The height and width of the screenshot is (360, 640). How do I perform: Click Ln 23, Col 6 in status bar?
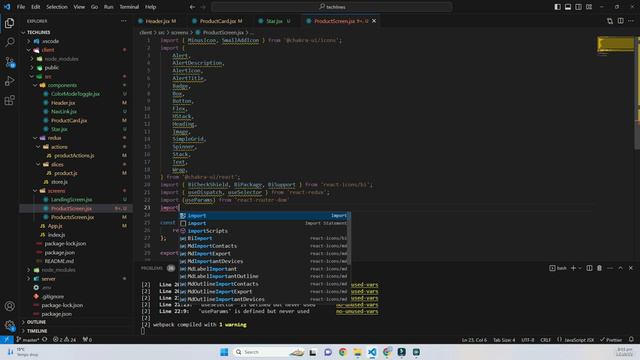(474, 340)
